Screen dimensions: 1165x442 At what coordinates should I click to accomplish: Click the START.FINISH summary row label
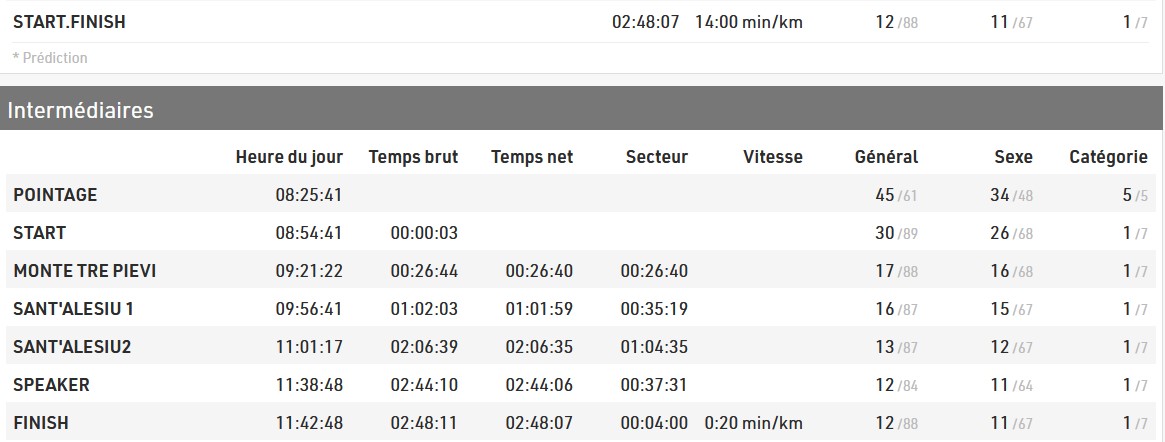click(x=69, y=22)
